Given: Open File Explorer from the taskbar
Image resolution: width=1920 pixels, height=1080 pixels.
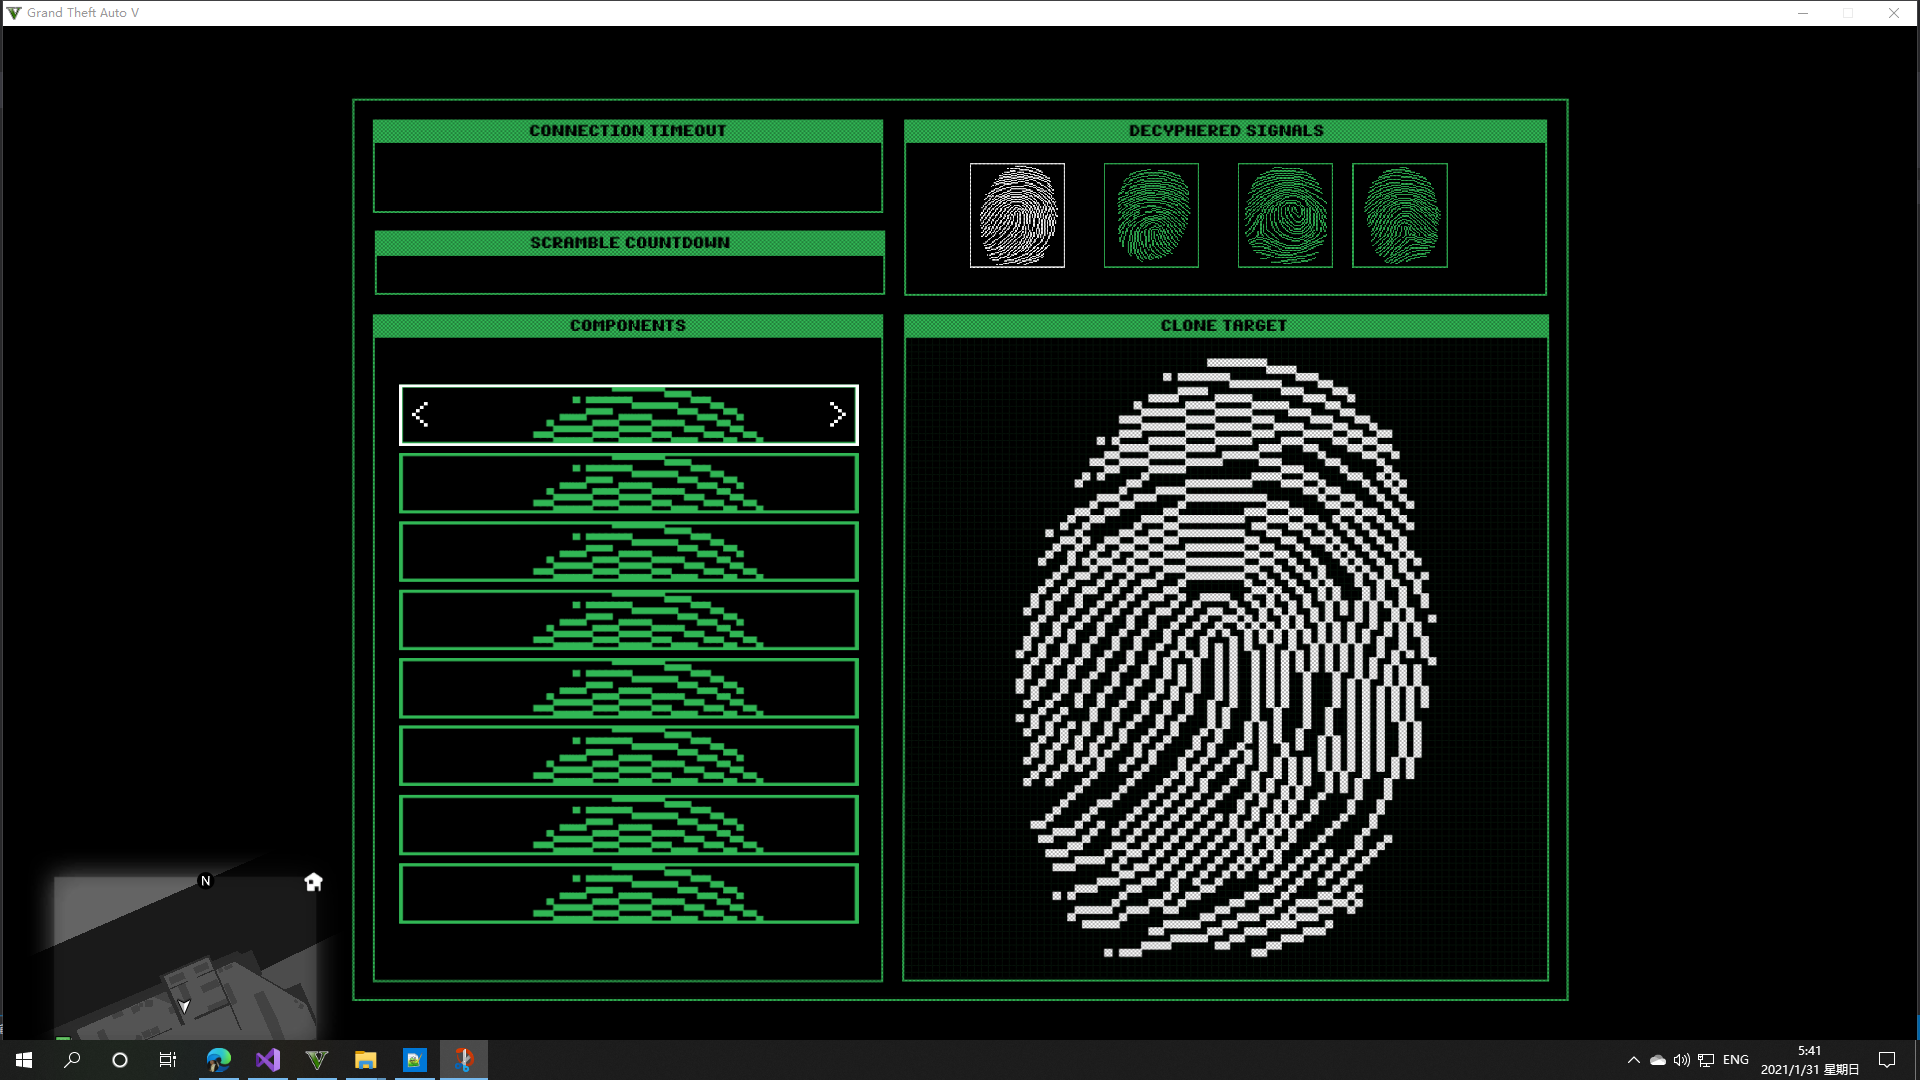Looking at the screenshot, I should click(365, 1060).
